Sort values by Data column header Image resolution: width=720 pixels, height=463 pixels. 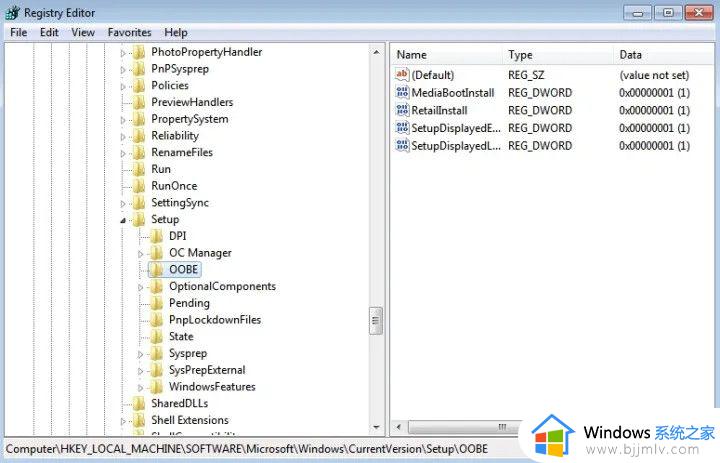click(x=664, y=55)
